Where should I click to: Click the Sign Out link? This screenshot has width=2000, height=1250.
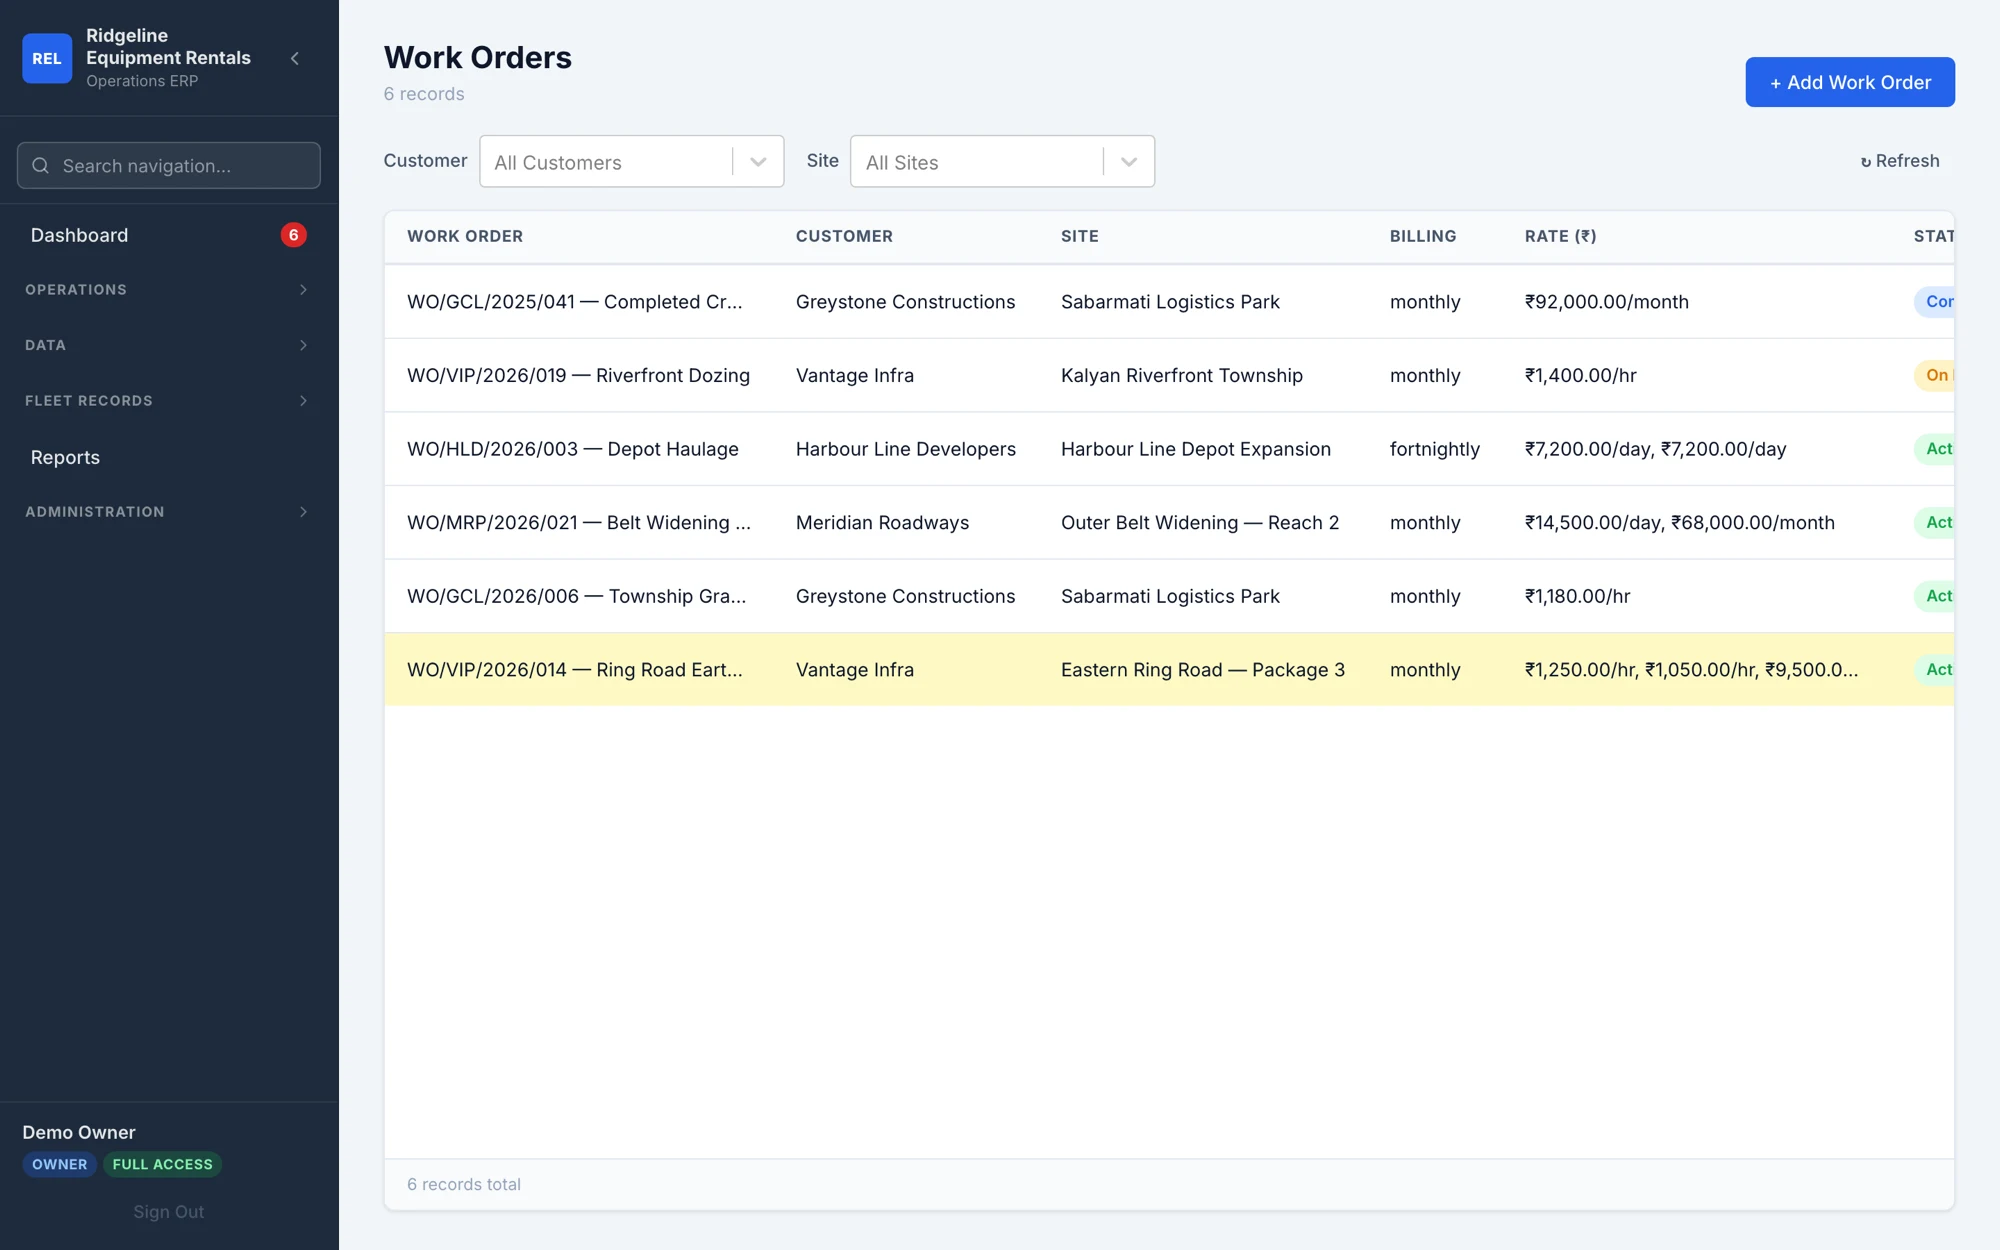click(168, 1211)
